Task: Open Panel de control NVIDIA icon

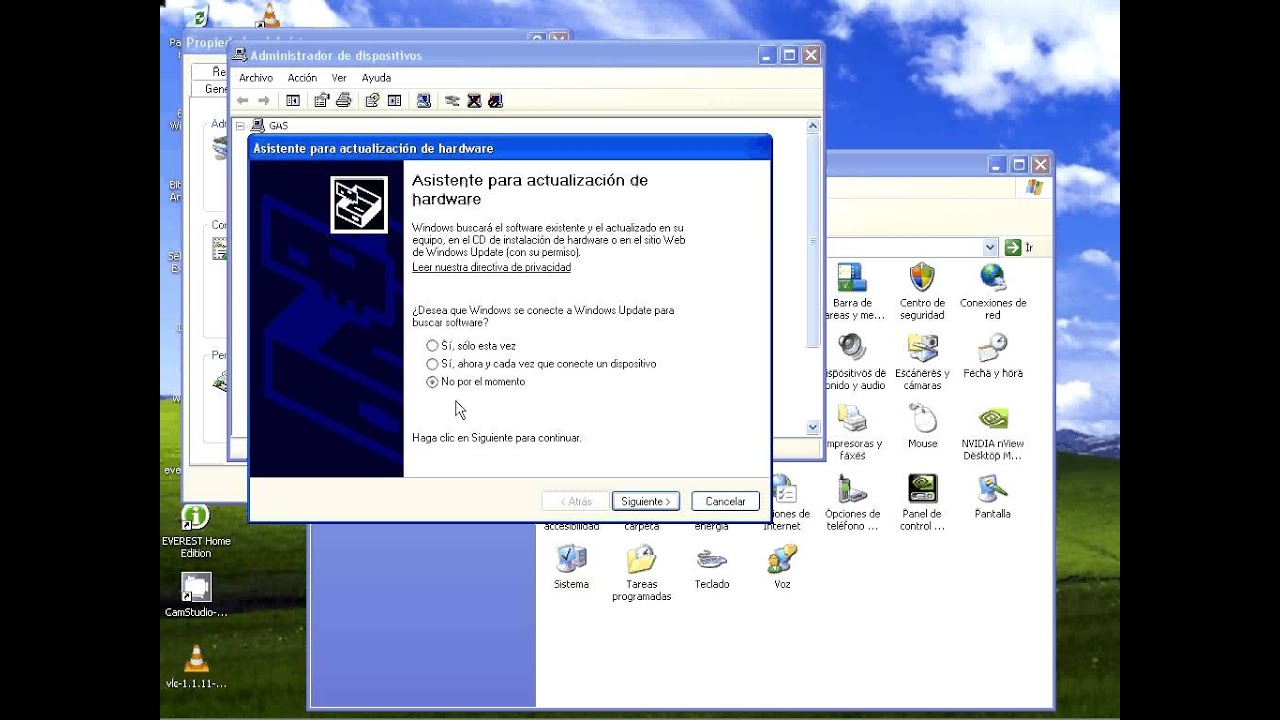Action: click(x=922, y=502)
